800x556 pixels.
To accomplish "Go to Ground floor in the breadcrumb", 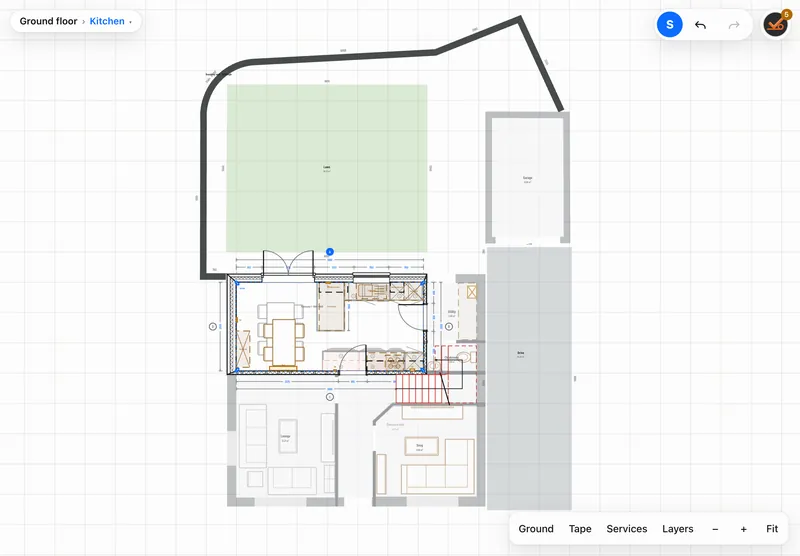I will click(48, 21).
